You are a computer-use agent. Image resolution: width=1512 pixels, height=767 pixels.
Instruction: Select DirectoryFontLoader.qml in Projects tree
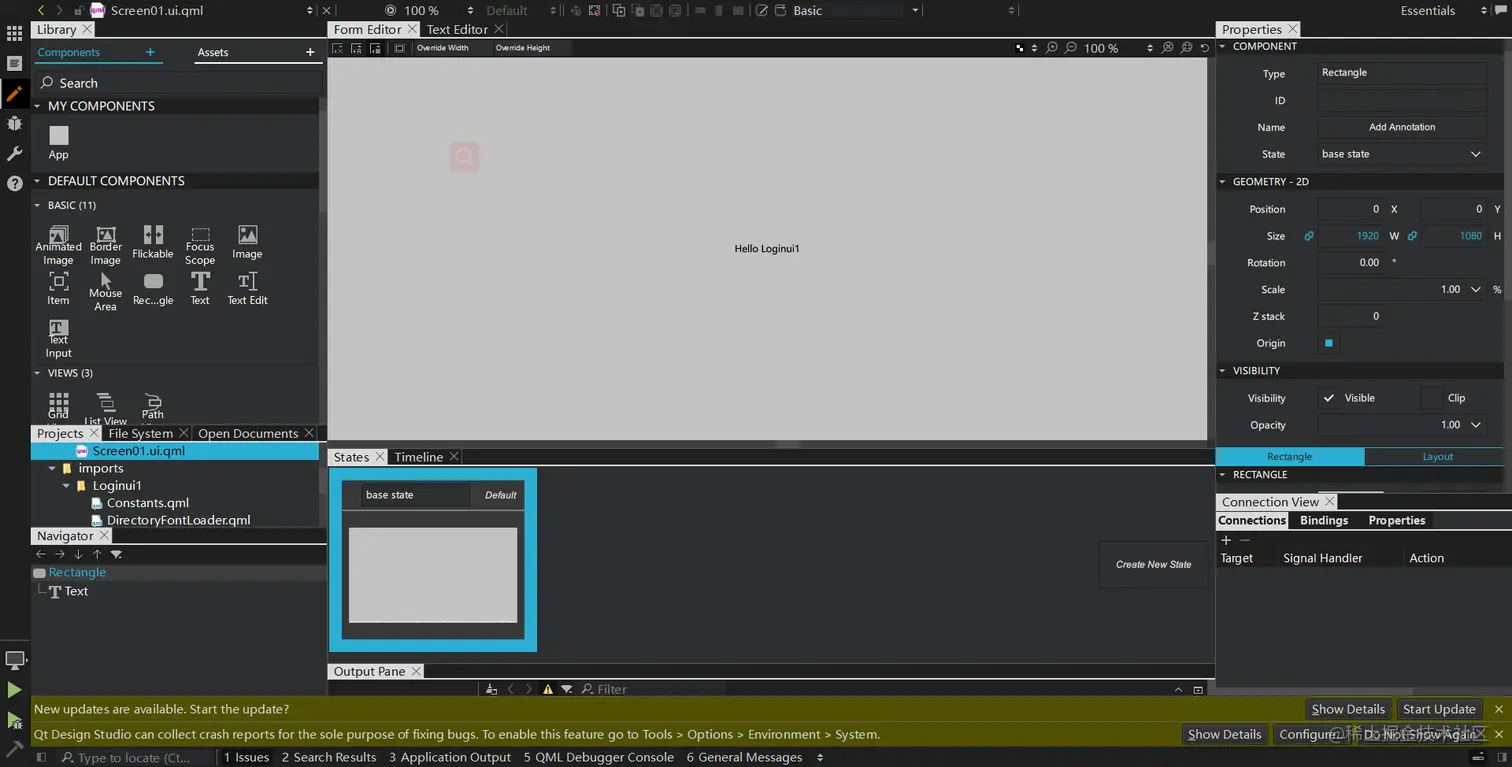(178, 520)
